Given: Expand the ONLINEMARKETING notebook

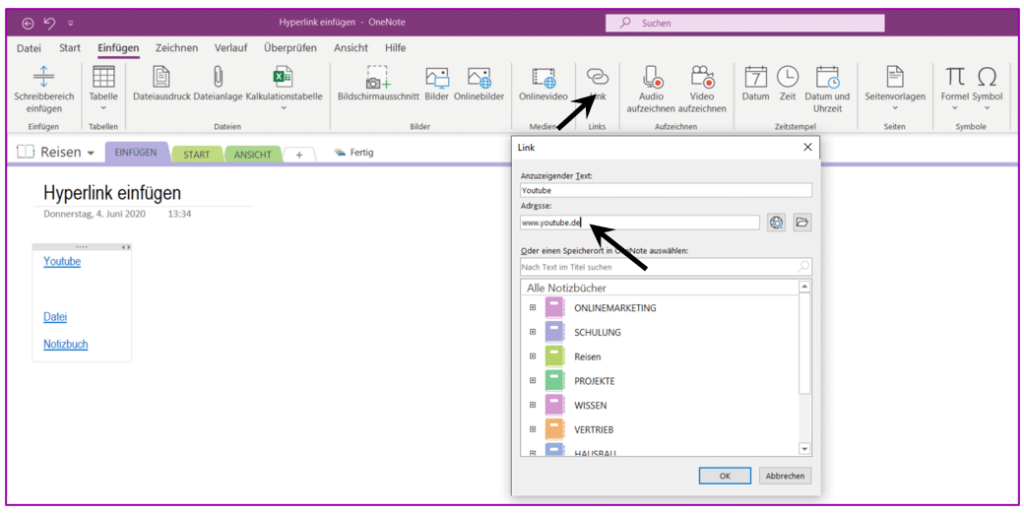Looking at the screenshot, I should point(533,307).
